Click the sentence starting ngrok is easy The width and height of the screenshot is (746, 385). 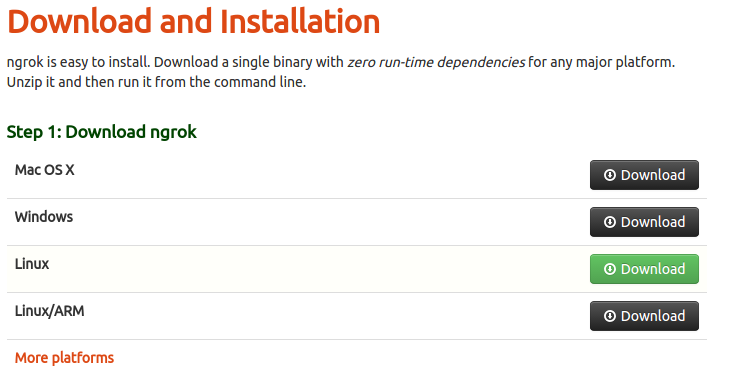pos(341,62)
